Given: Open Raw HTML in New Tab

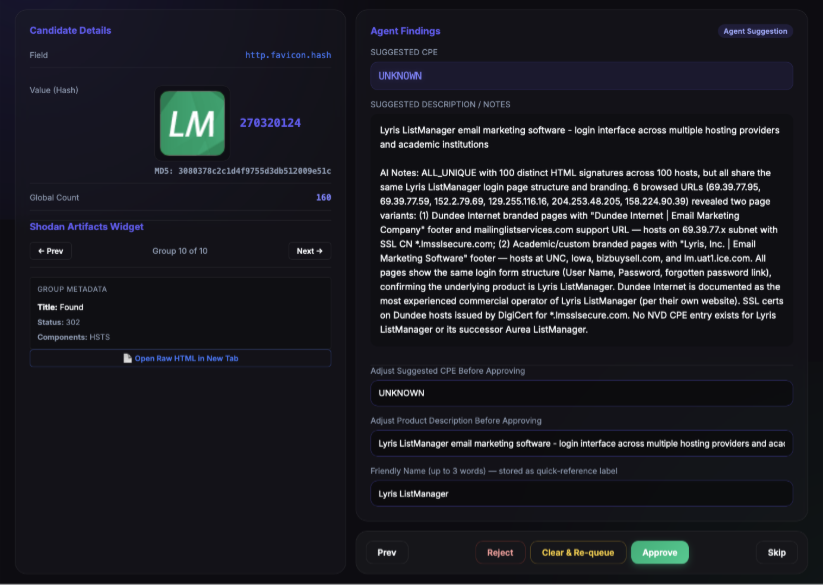Looking at the screenshot, I should pyautogui.click(x=181, y=358).
